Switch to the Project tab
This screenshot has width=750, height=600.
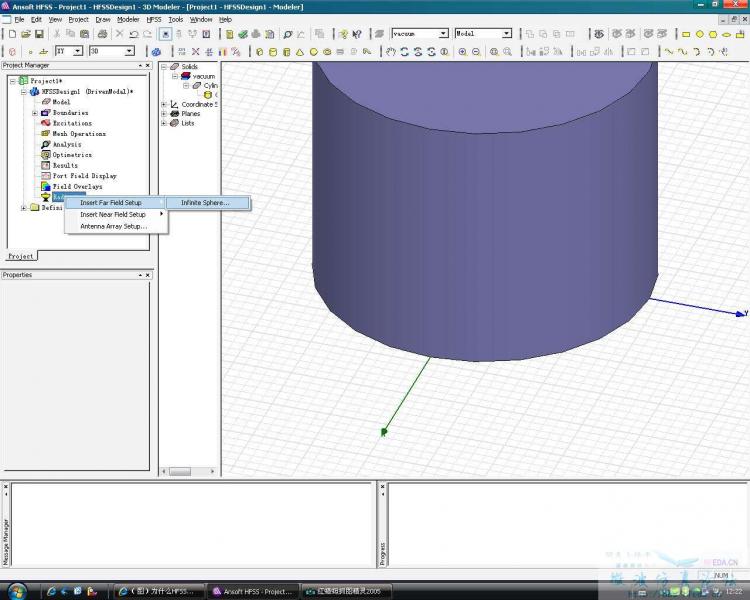(21, 256)
